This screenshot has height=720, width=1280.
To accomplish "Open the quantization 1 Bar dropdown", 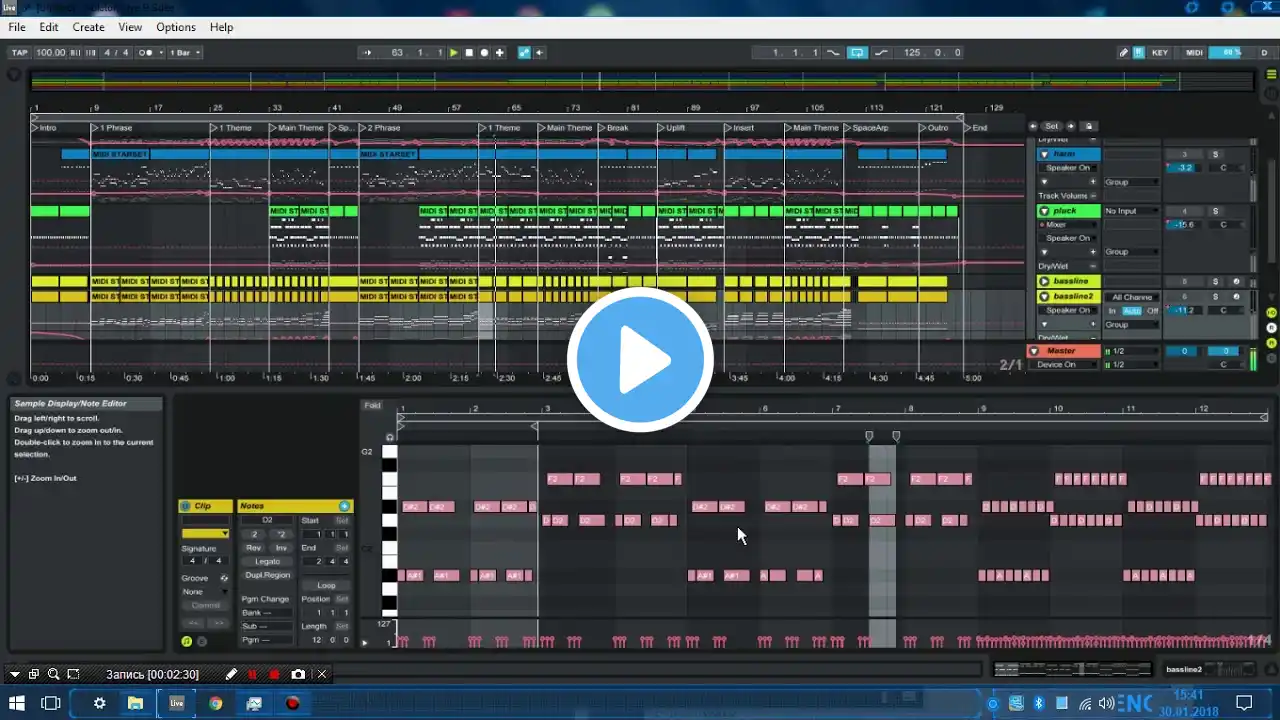I will coord(185,53).
